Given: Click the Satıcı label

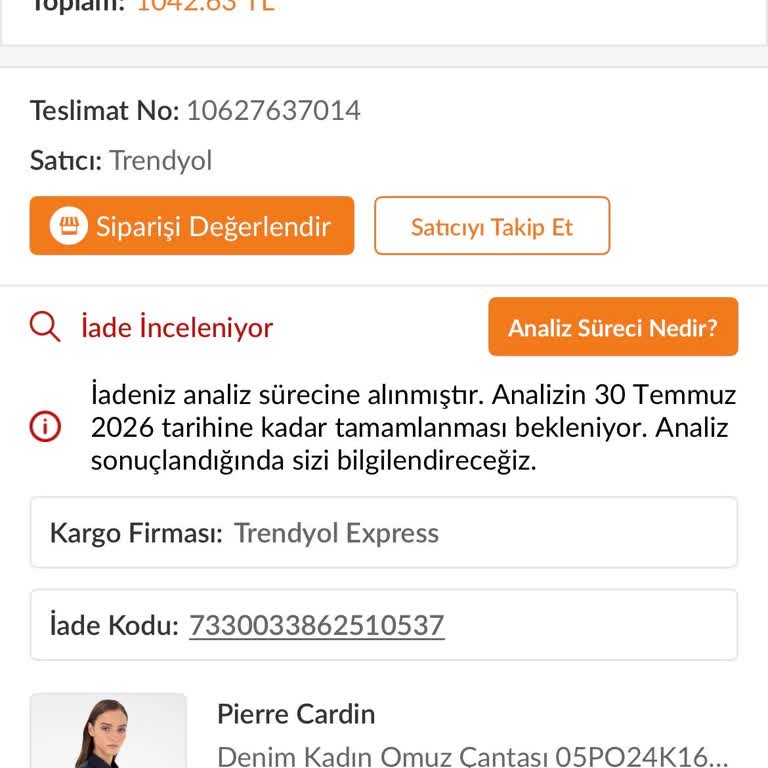Looking at the screenshot, I should [x=66, y=161].
